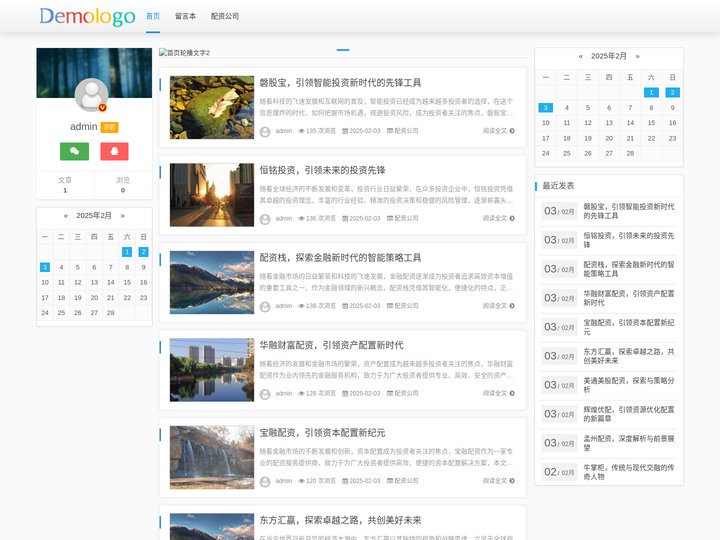Viewport: 720px width, 540px height.
Task: Open article title 恒铭投资，引领未来的投资先锋
Action: click(x=322, y=170)
